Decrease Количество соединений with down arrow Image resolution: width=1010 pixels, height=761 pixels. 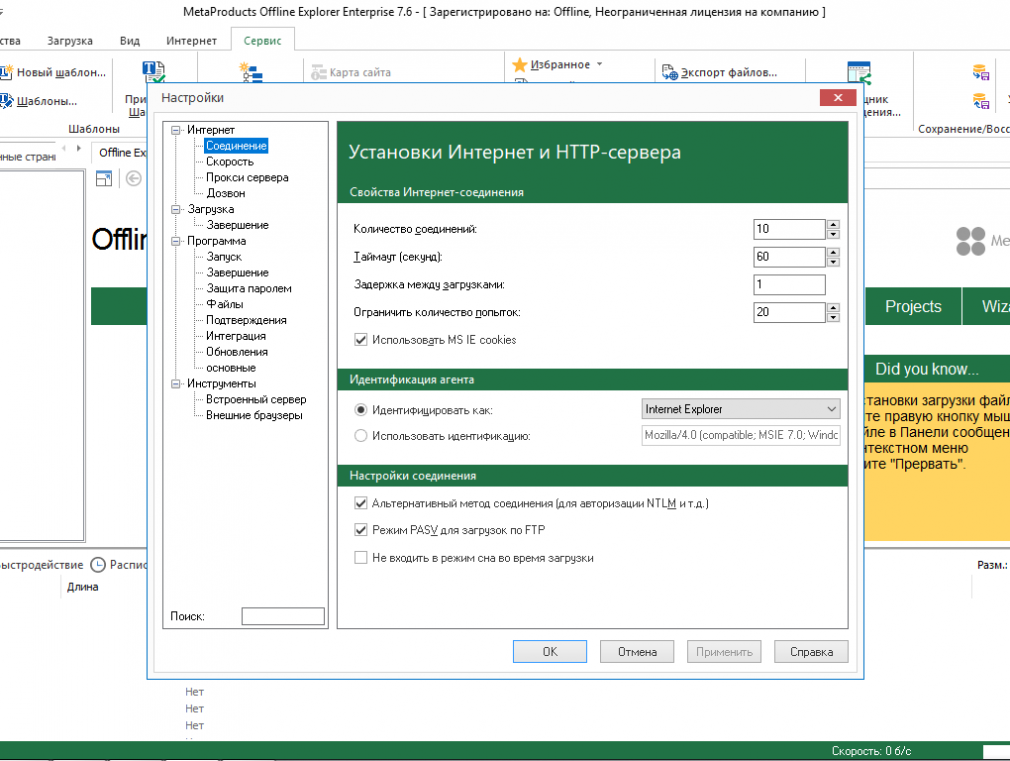tap(834, 234)
